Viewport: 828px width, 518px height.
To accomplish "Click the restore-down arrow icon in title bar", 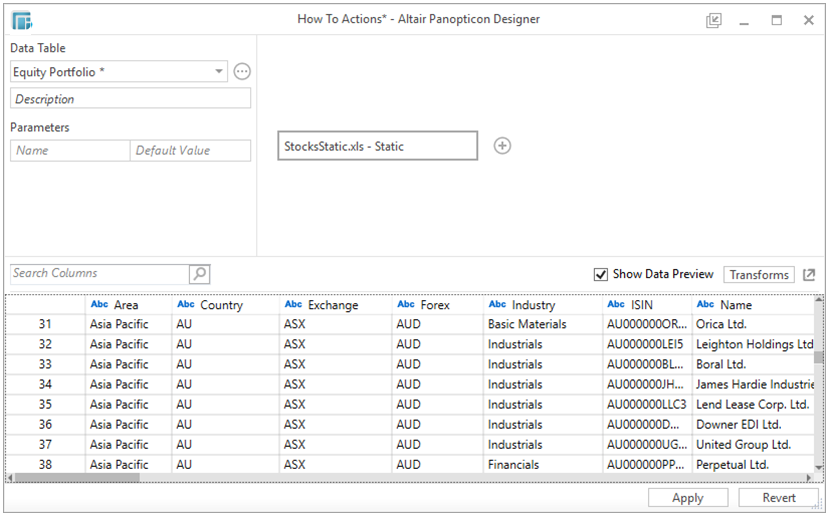I will [713, 20].
